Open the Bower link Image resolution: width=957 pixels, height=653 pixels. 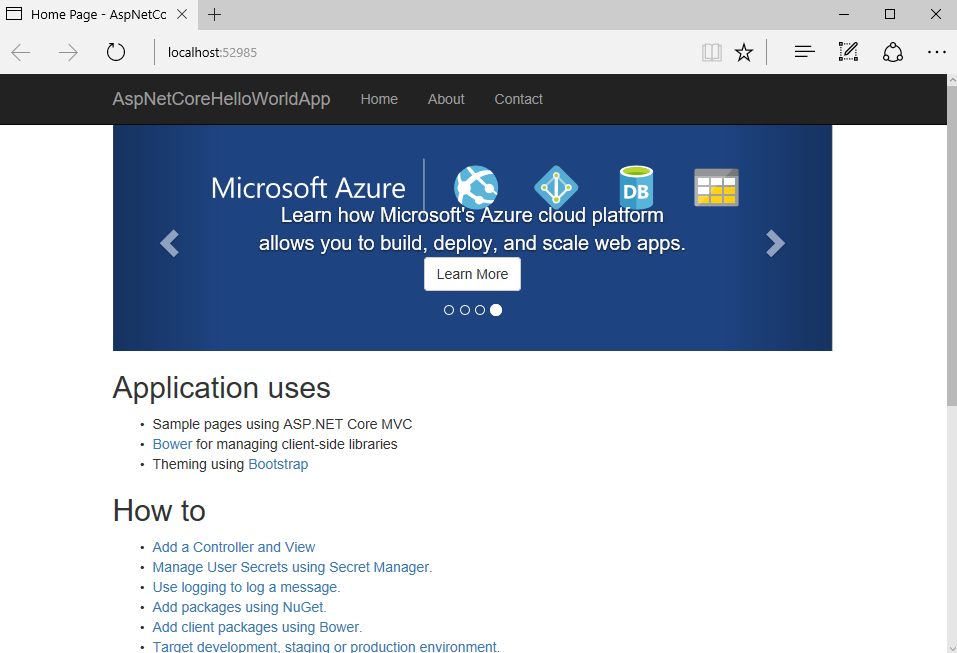(x=172, y=444)
